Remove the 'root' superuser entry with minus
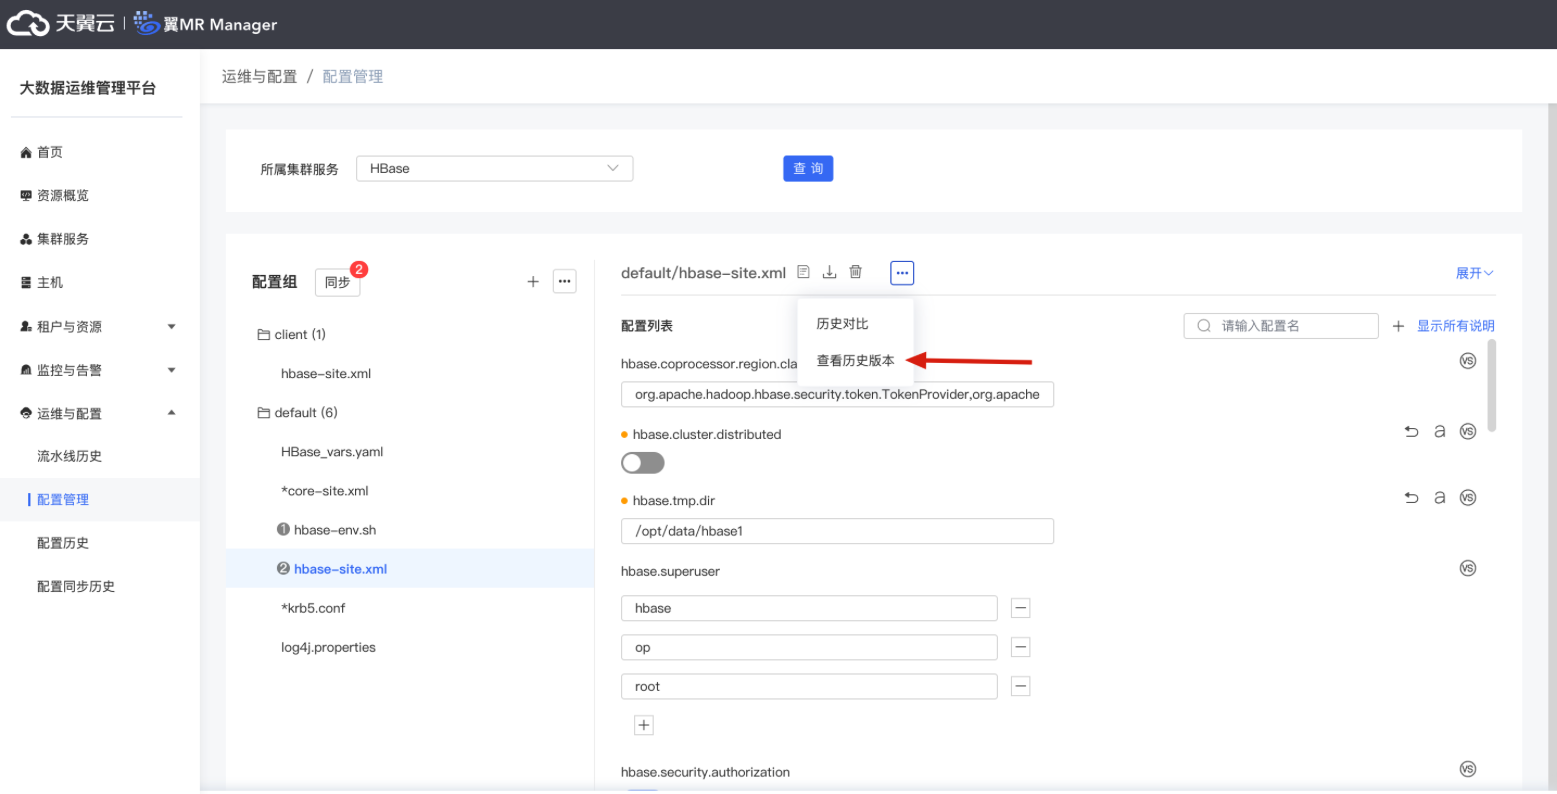Image resolution: width=1557 pixels, height=794 pixels. (1021, 686)
